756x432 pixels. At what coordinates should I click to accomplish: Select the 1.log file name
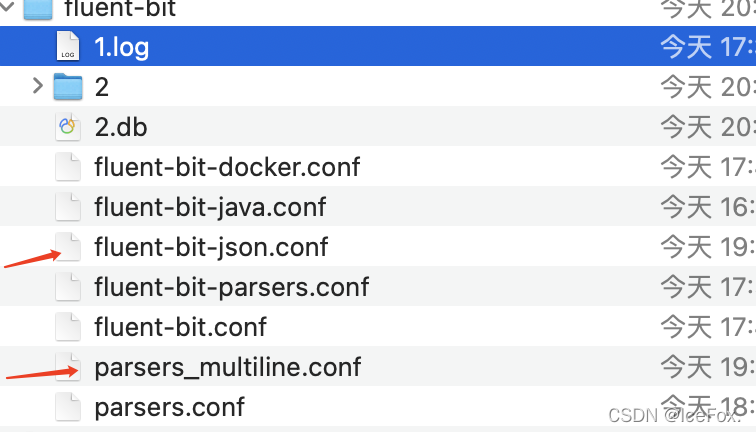coord(121,47)
